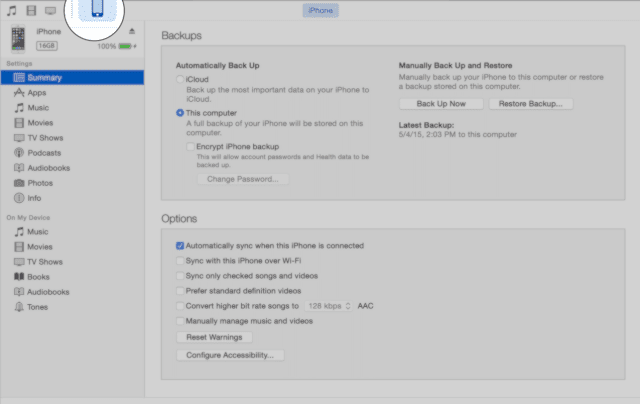This screenshot has width=640, height=404.
Task: Click Configure Accessibility button
Action: [230, 355]
